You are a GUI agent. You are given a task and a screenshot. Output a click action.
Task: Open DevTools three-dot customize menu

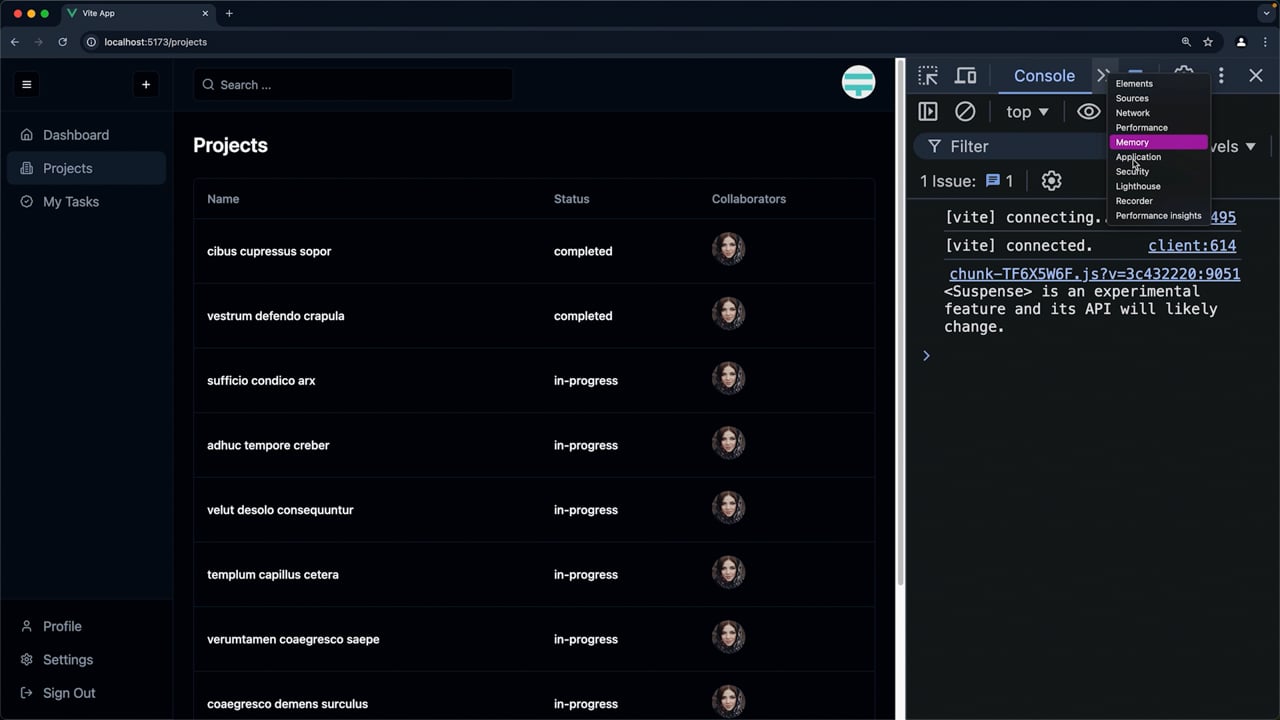click(x=1221, y=76)
